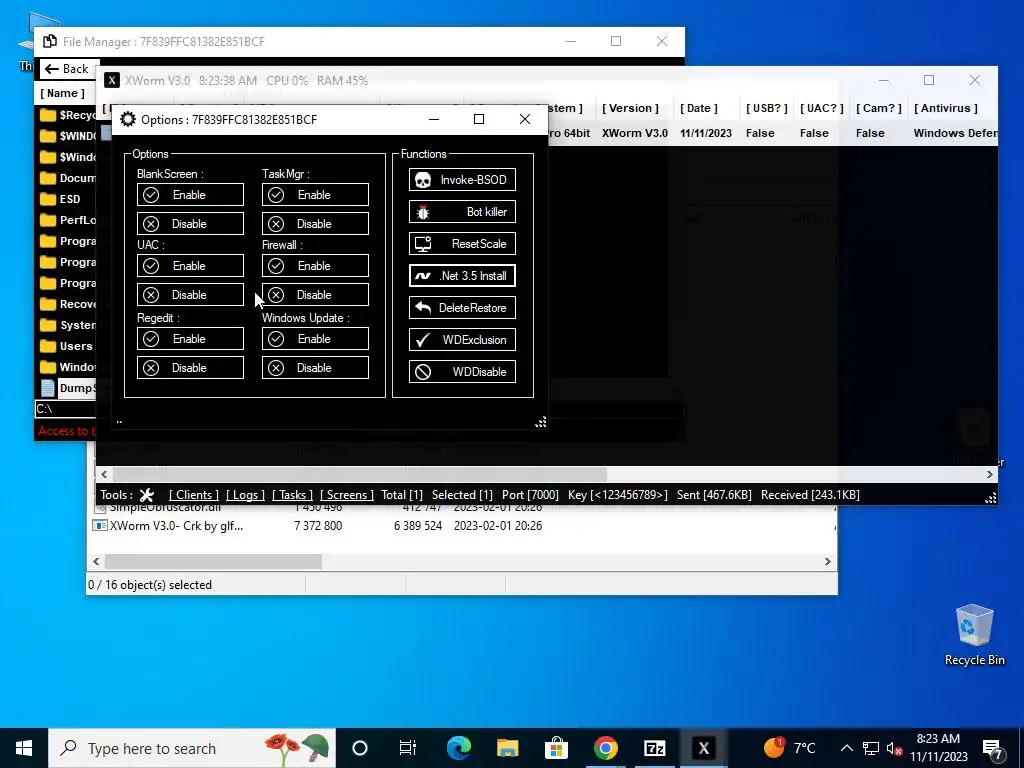Click the [Version] column header
The height and width of the screenshot is (768, 1024).
pos(630,108)
